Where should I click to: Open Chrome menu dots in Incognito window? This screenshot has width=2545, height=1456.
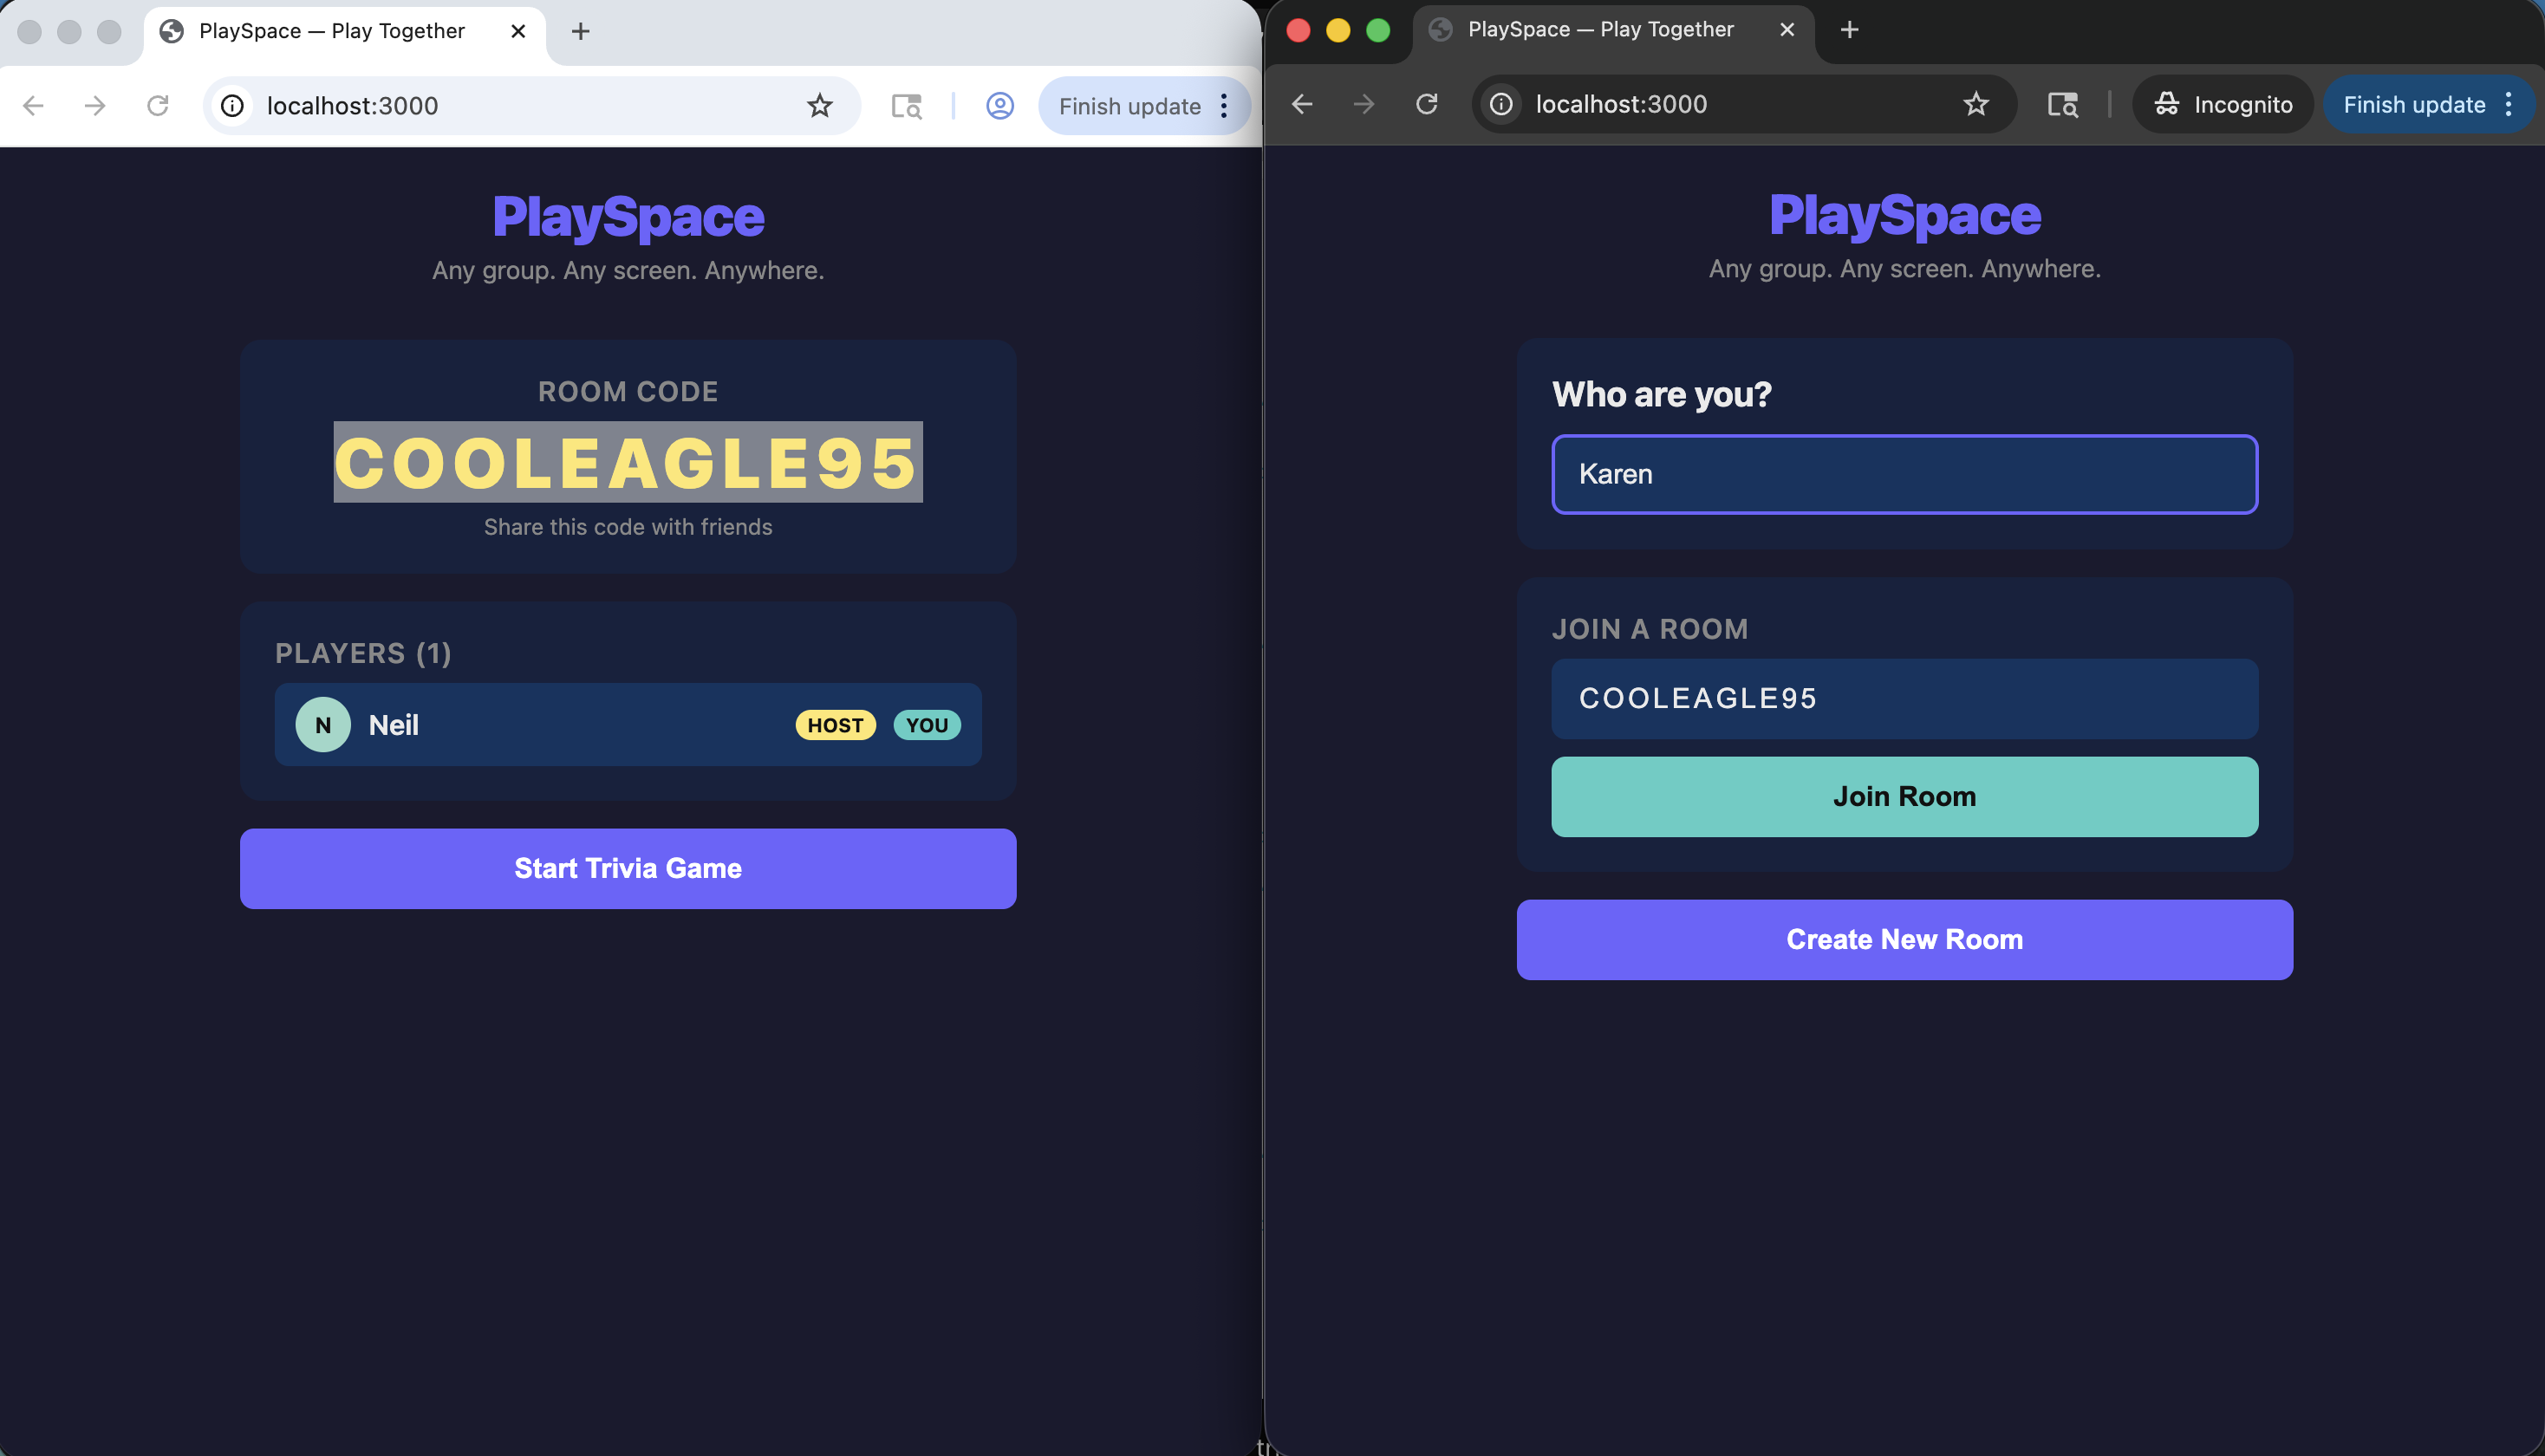[x=2508, y=104]
